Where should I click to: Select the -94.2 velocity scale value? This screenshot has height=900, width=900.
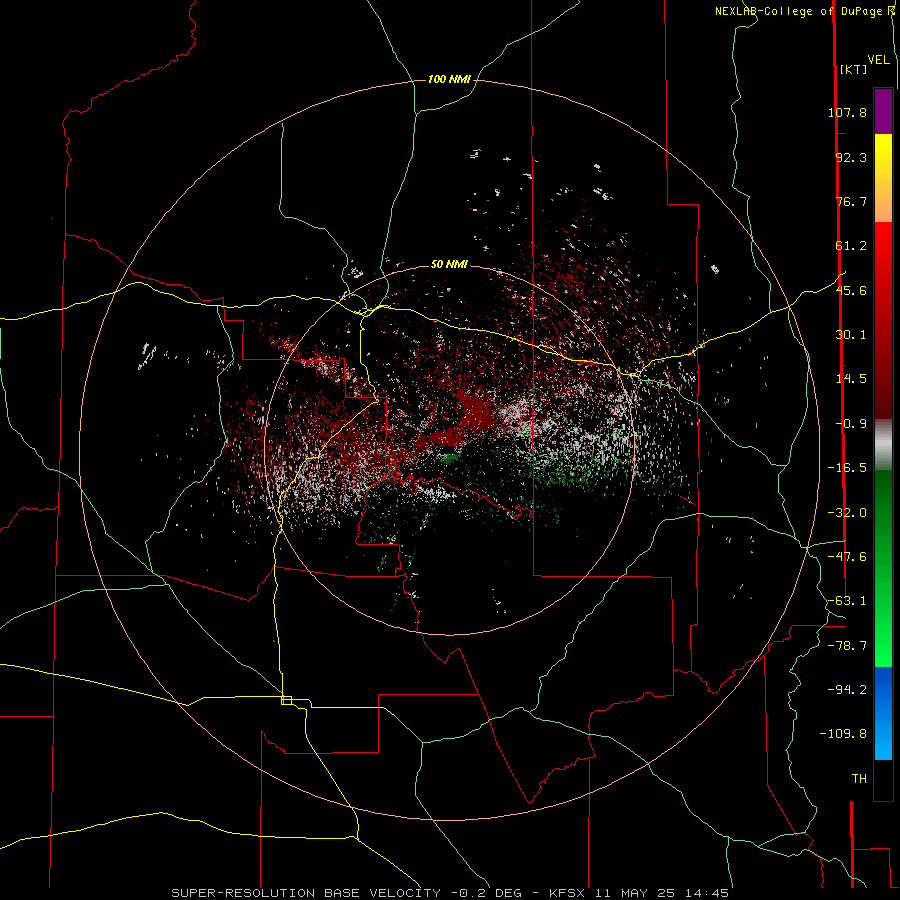point(847,690)
